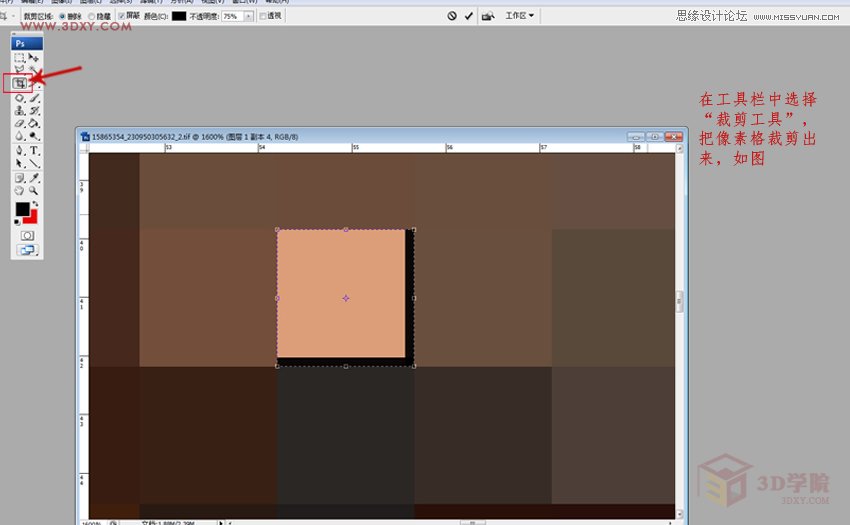Select the Brush tool
This screenshot has width=850, height=525.
tap(34, 98)
